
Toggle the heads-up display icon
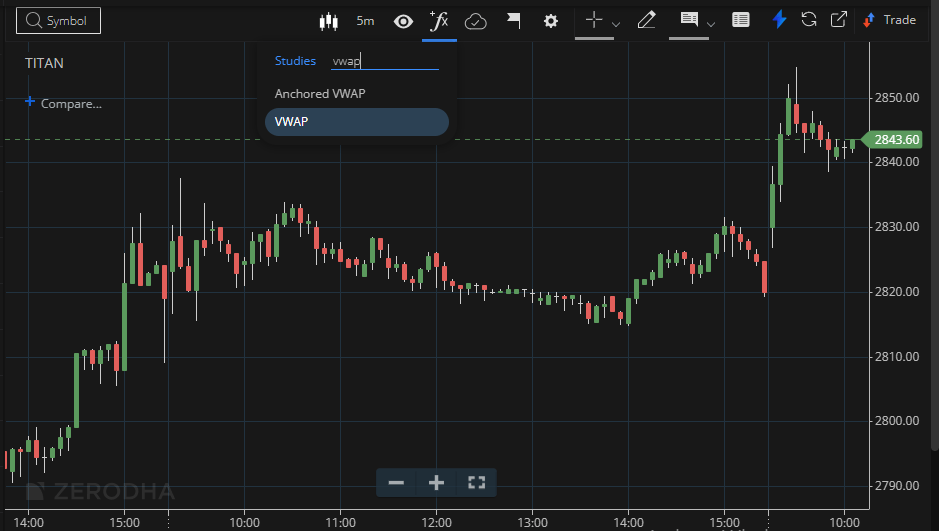point(689,19)
